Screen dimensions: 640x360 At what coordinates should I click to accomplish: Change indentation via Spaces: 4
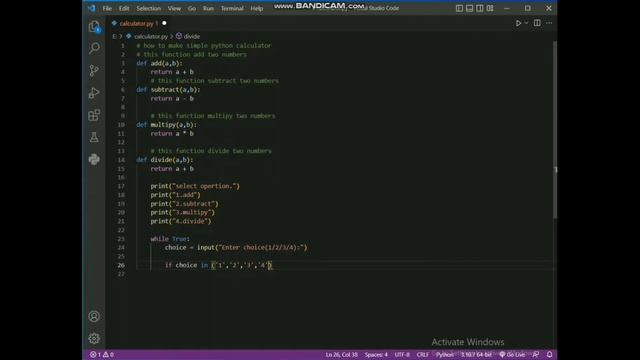click(376, 355)
